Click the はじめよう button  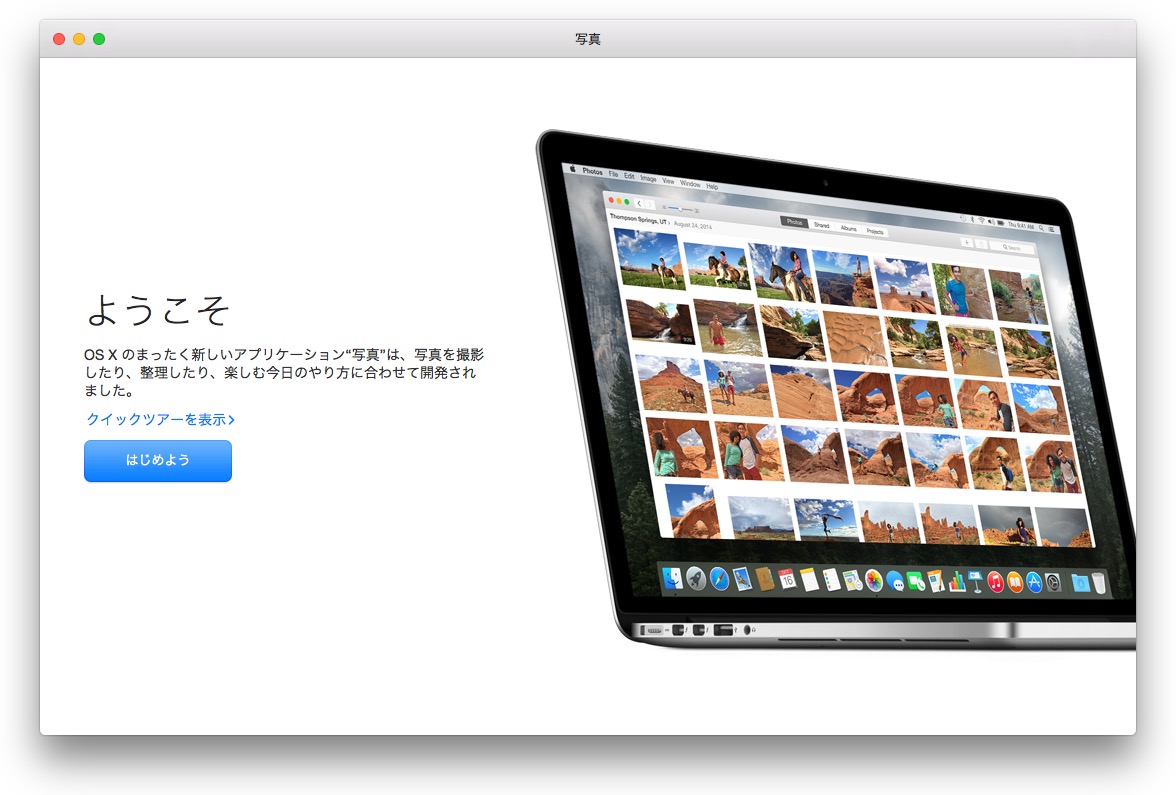point(158,461)
